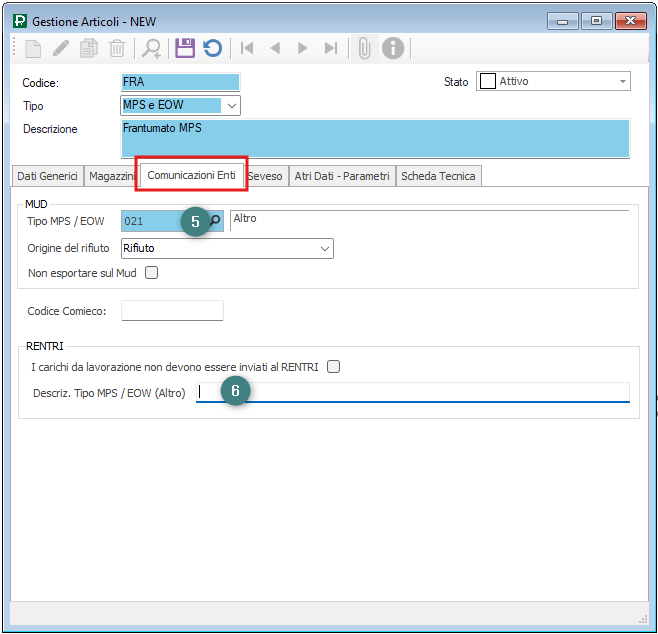This screenshot has height=634, width=658.
Task: Click the delete trash icon
Action: pos(117,48)
